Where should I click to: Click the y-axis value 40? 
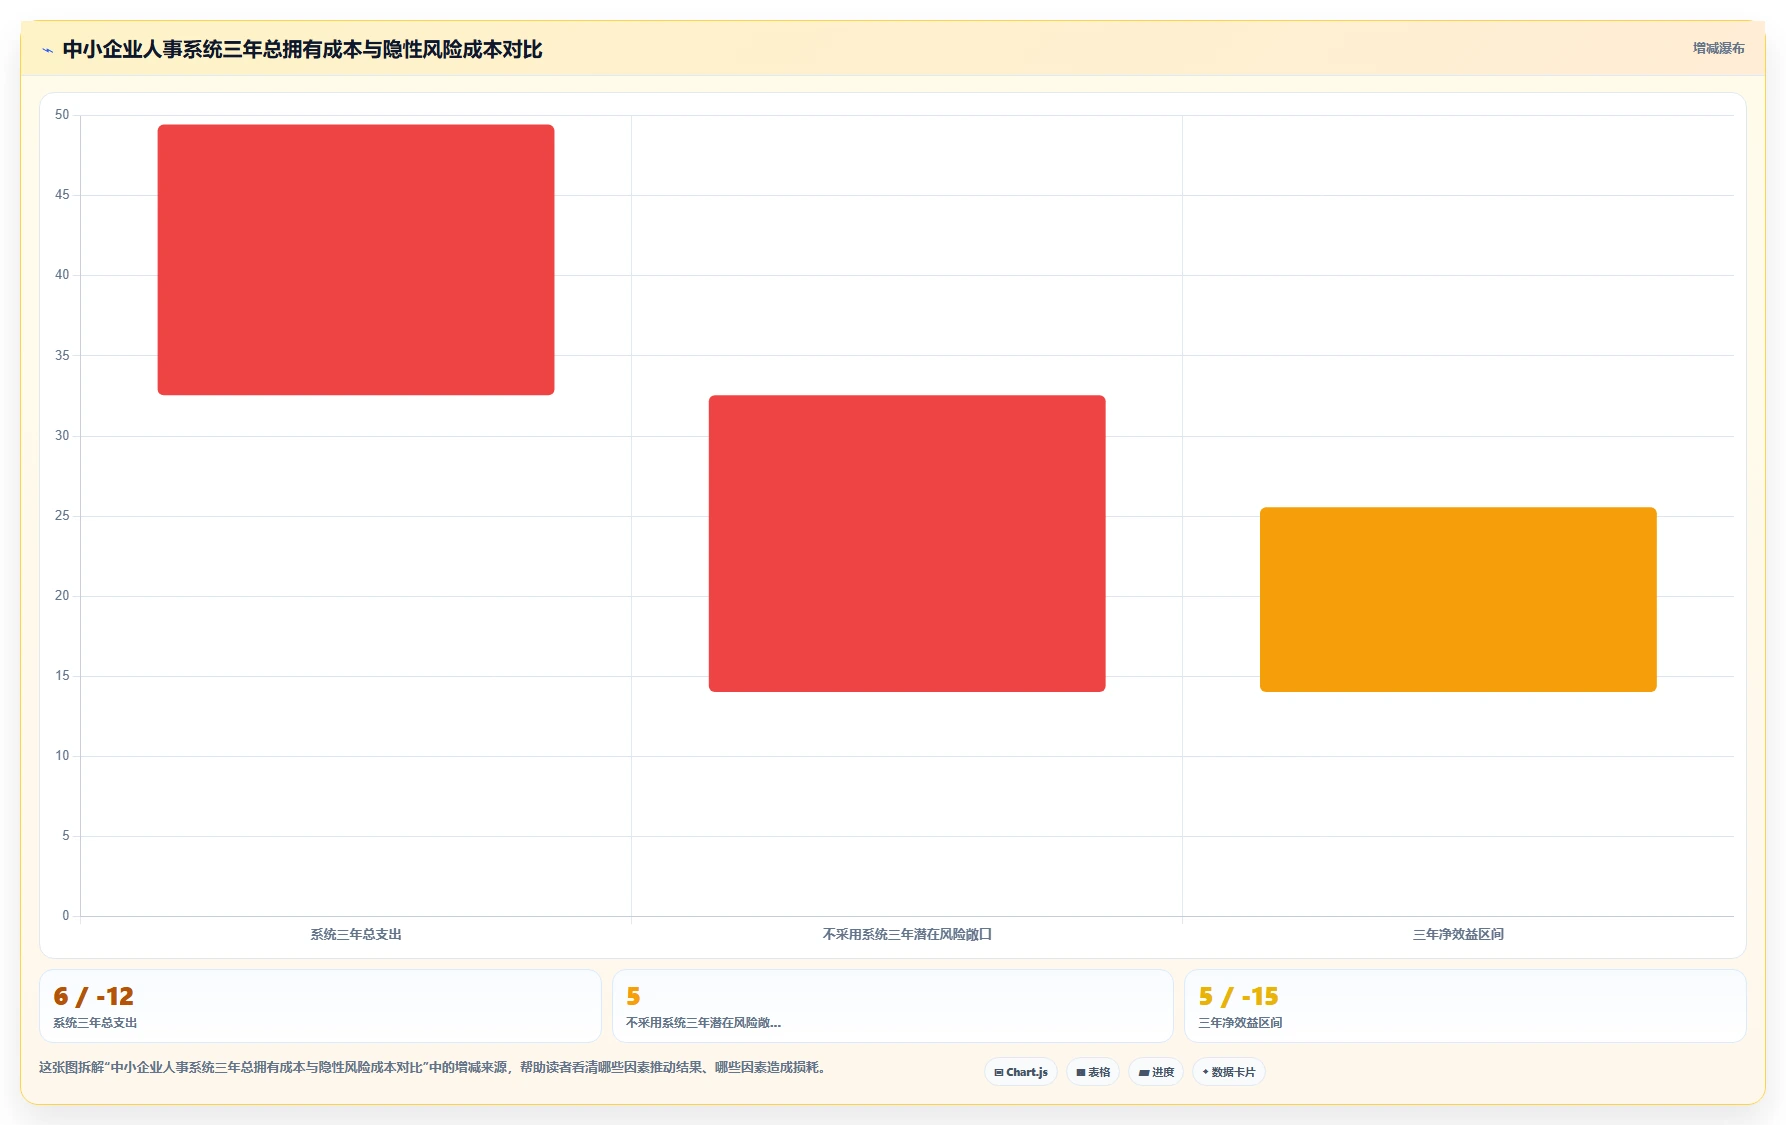tap(62, 275)
